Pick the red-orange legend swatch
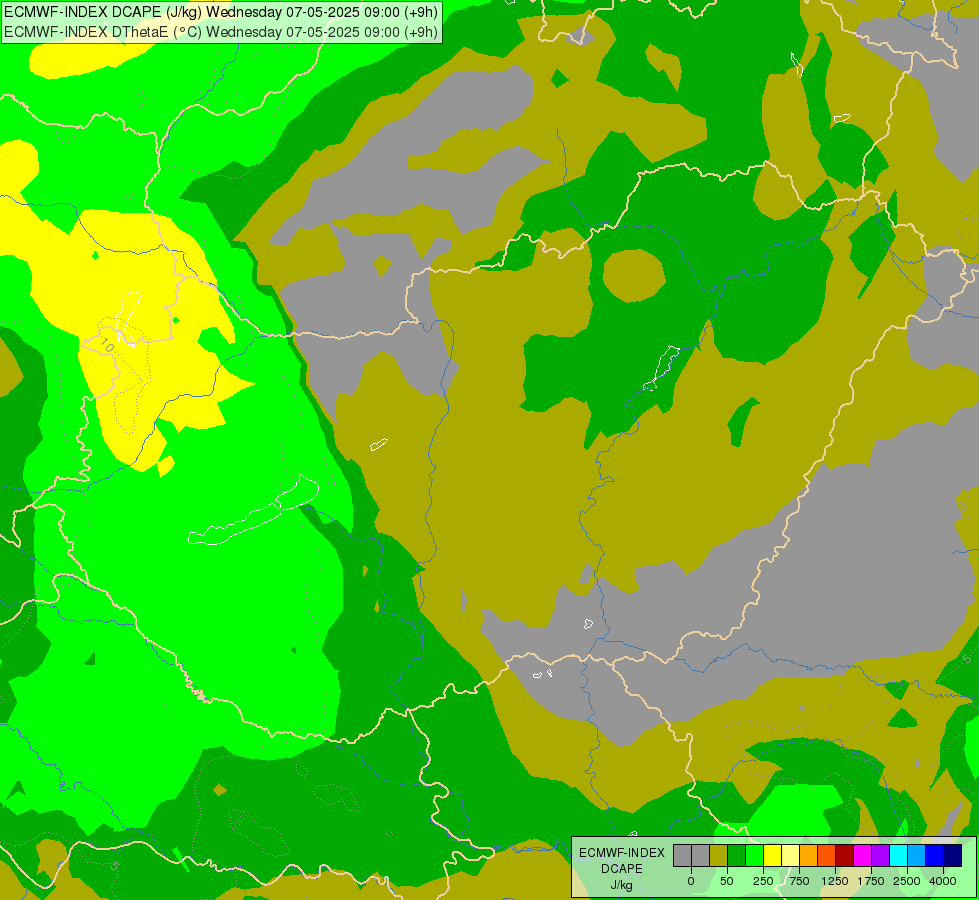 pyautogui.click(x=827, y=856)
